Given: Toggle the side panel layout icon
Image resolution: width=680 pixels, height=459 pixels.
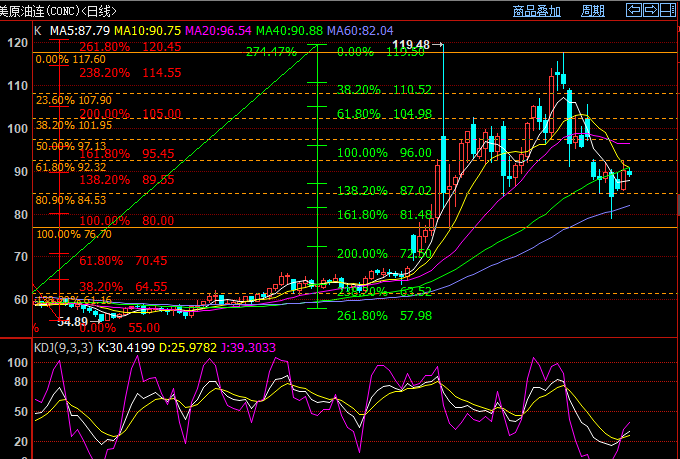Looking at the screenshot, I should [669, 10].
